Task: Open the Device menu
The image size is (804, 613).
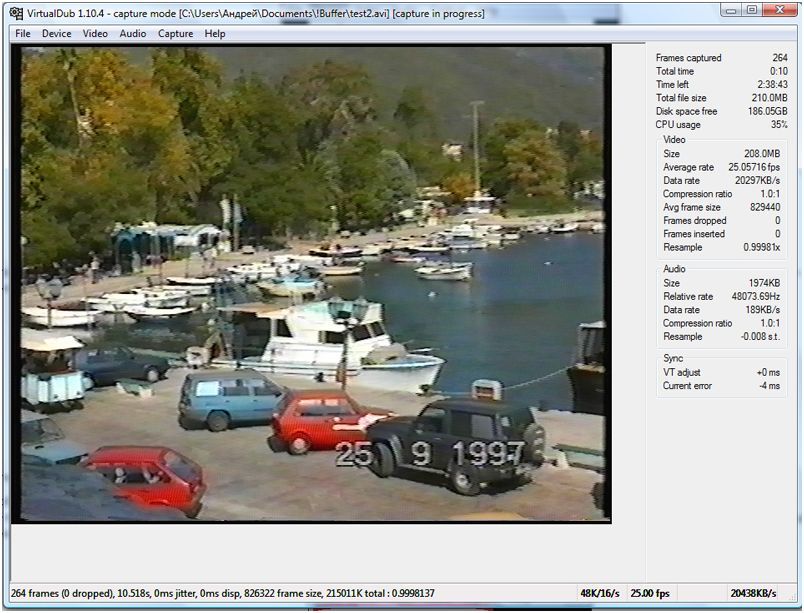Action: pos(57,34)
